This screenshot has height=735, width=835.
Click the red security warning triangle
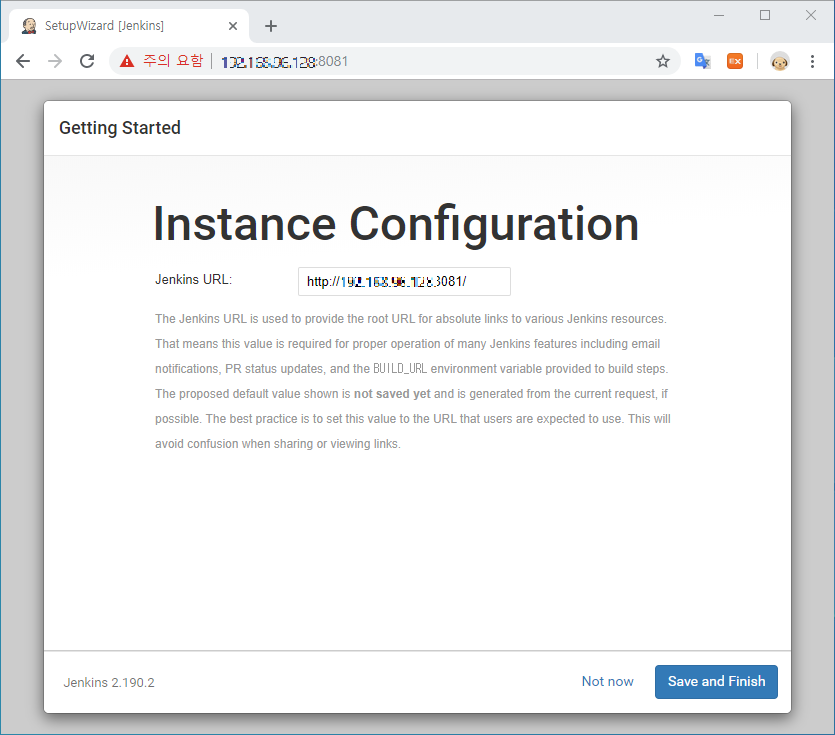[127, 61]
